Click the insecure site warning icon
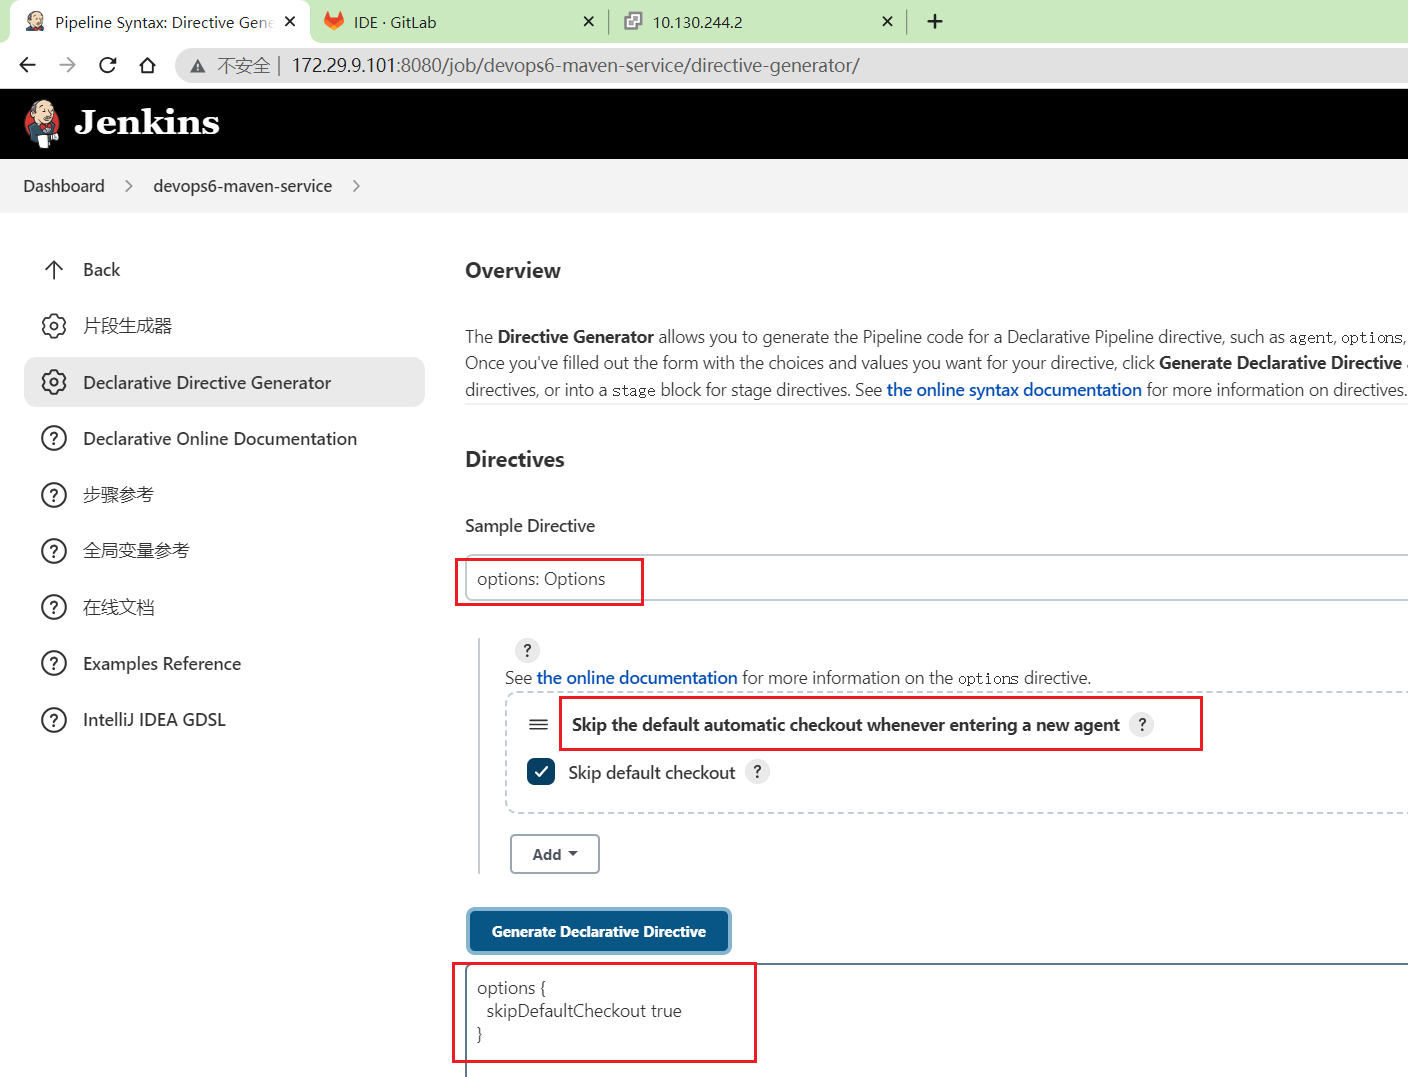 tap(198, 66)
